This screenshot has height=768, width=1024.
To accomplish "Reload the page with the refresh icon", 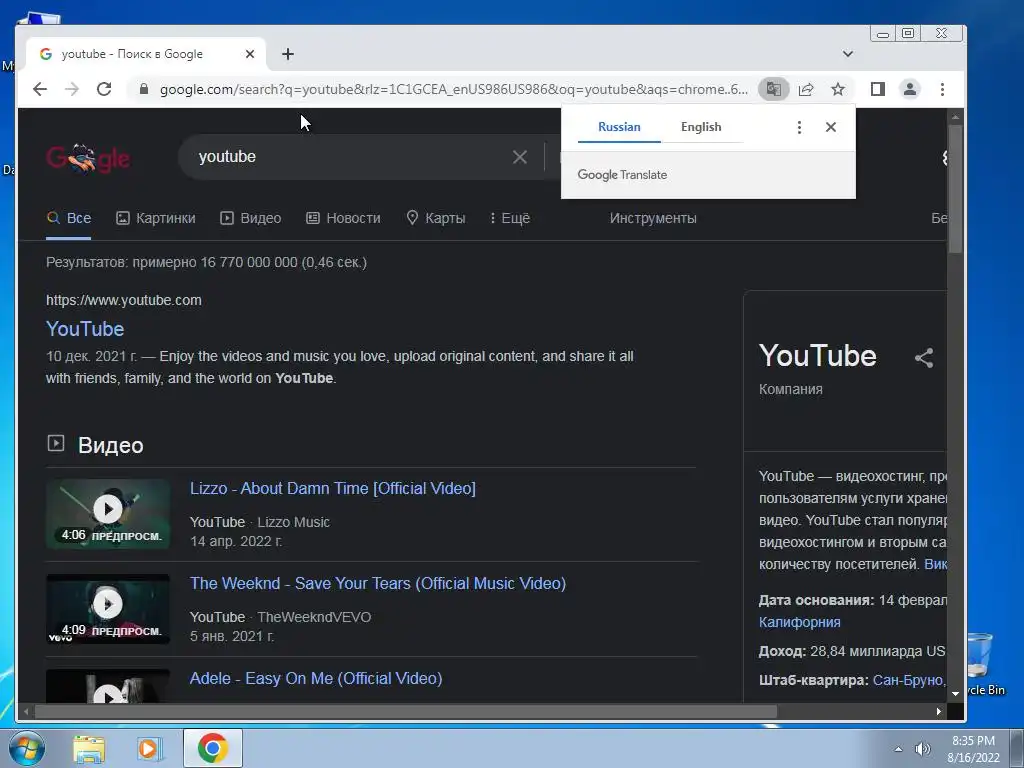I will [104, 89].
